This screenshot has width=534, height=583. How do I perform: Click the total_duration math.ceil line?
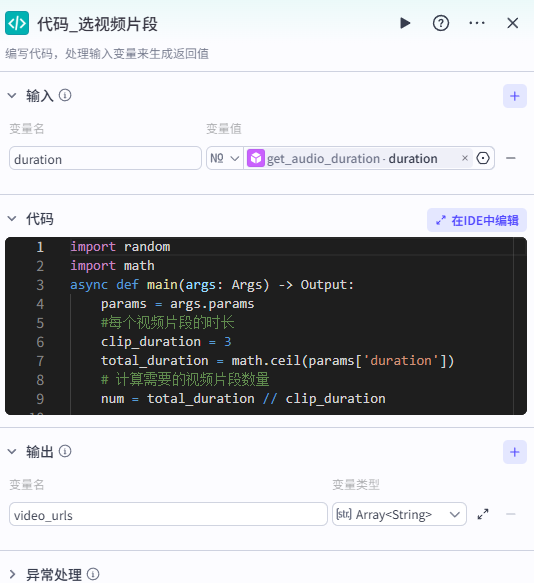[277, 361]
